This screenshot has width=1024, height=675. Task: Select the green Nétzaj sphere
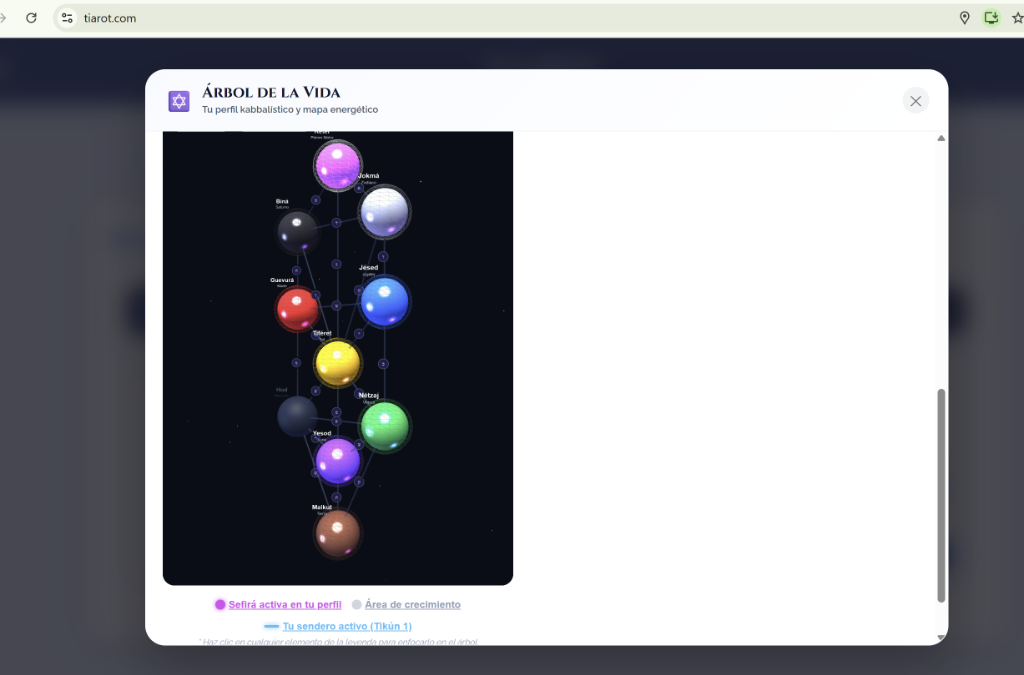tap(385, 426)
